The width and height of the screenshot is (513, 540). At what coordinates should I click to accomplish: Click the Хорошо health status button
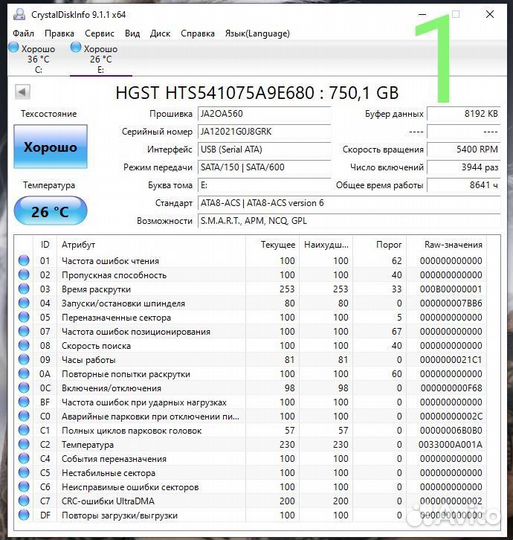point(50,147)
